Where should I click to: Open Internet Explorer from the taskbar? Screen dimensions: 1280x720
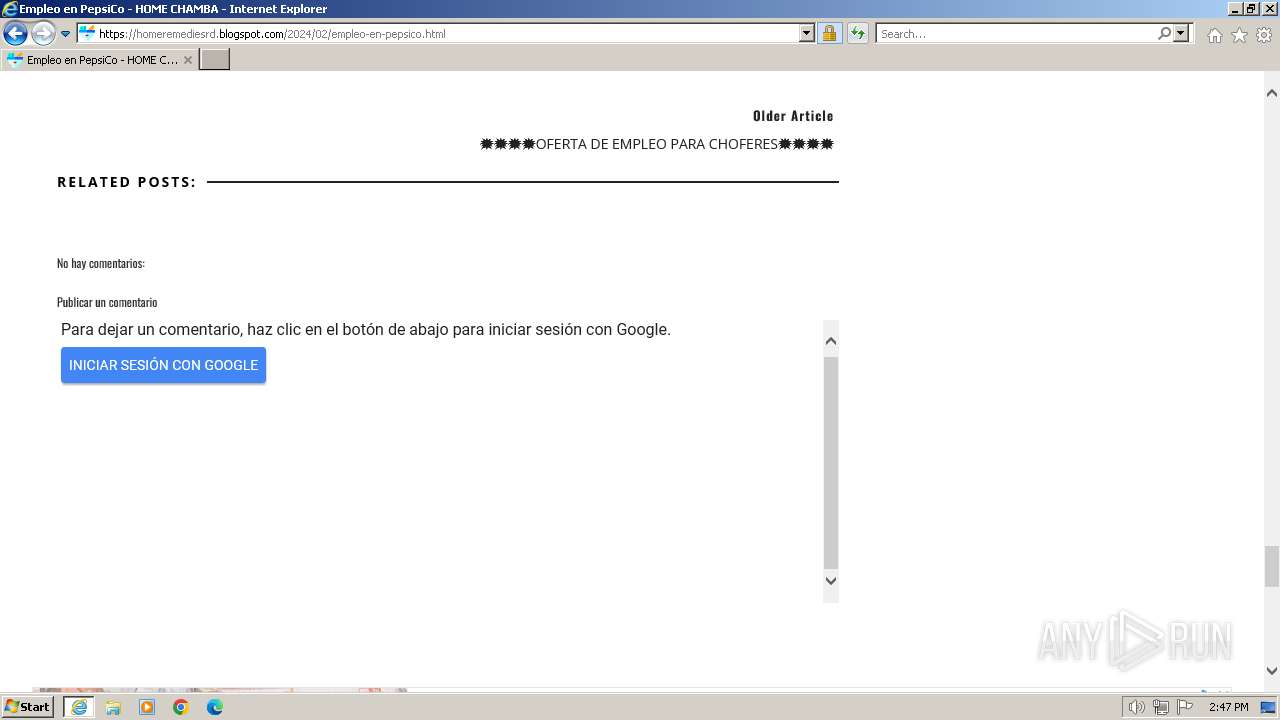78,707
